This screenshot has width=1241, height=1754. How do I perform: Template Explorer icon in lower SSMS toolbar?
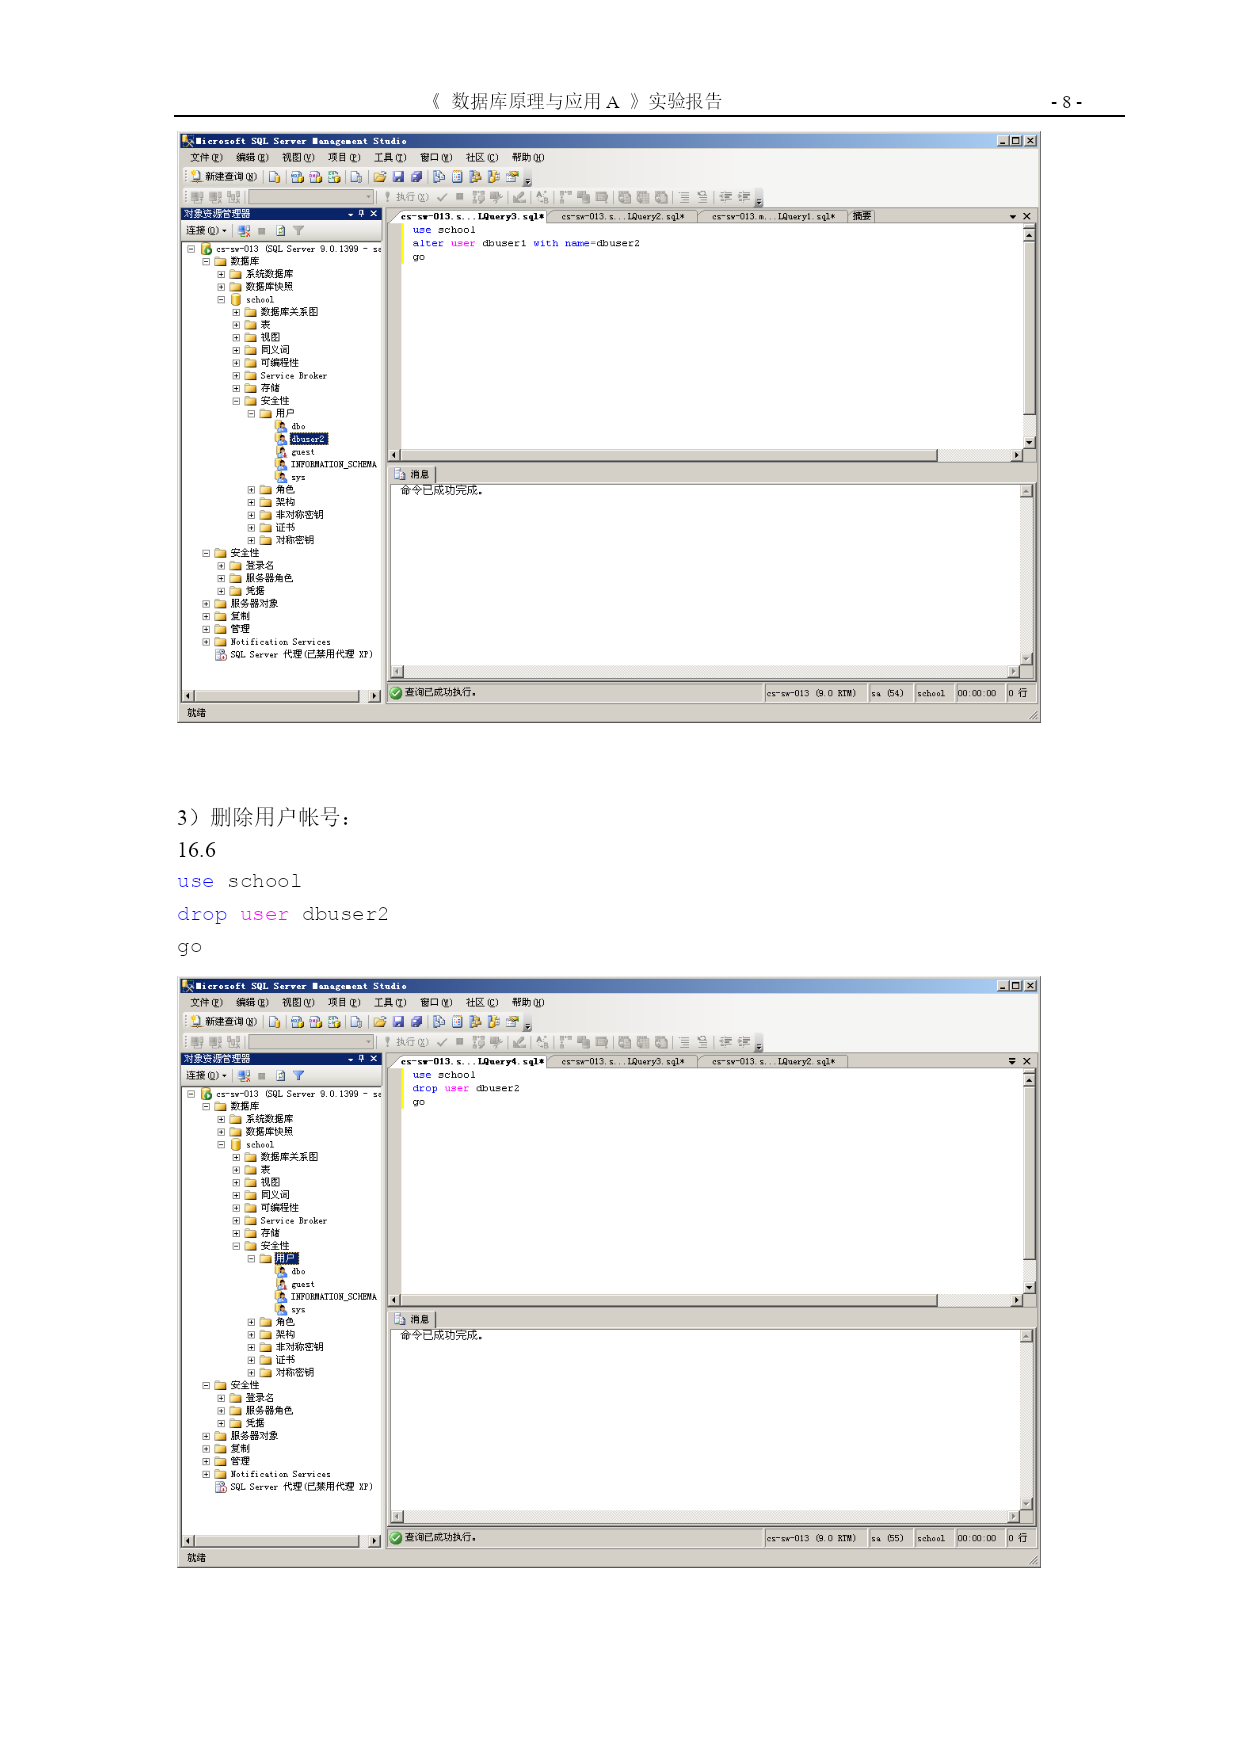click(x=494, y=1022)
